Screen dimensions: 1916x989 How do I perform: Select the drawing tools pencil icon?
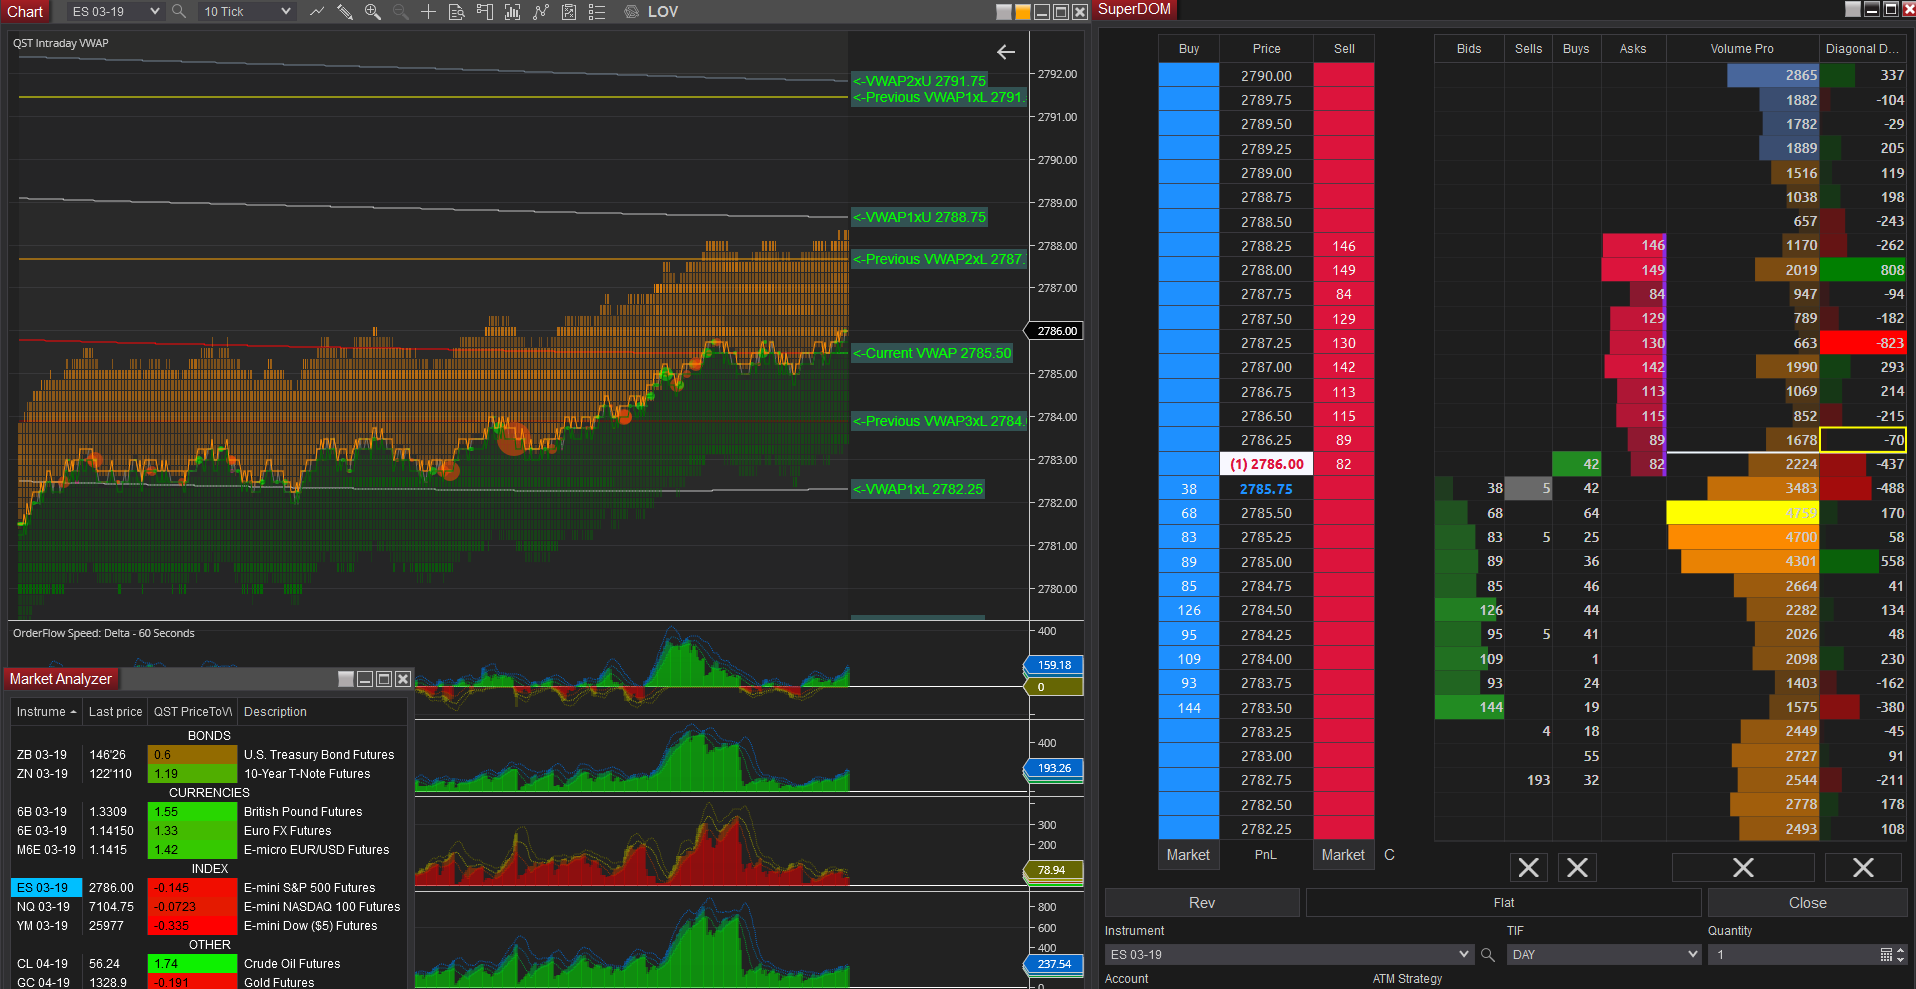345,11
